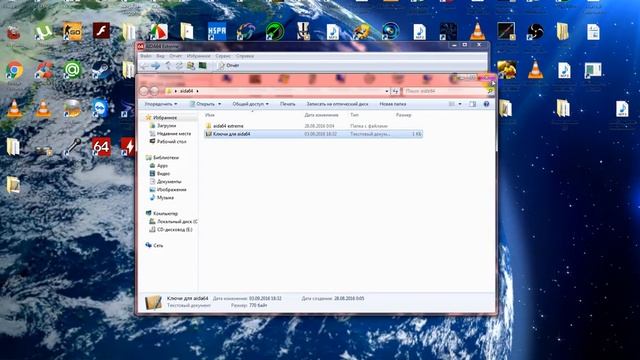Open the Изображения library
The width and height of the screenshot is (640, 360).
pos(171,190)
